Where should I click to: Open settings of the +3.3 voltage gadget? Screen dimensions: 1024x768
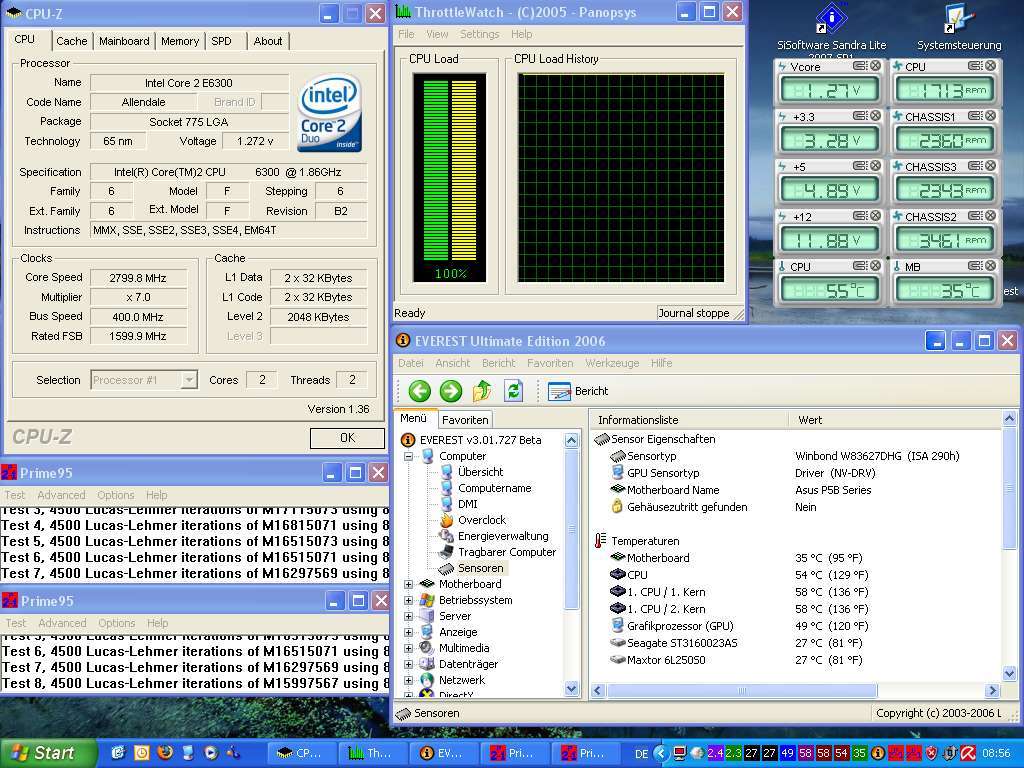pyautogui.click(x=860, y=116)
